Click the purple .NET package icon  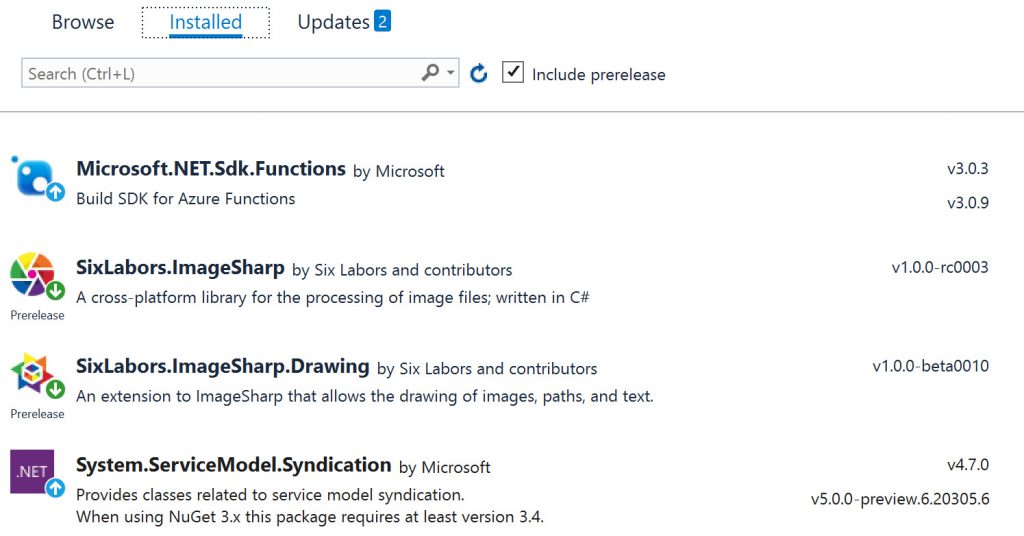click(x=32, y=471)
